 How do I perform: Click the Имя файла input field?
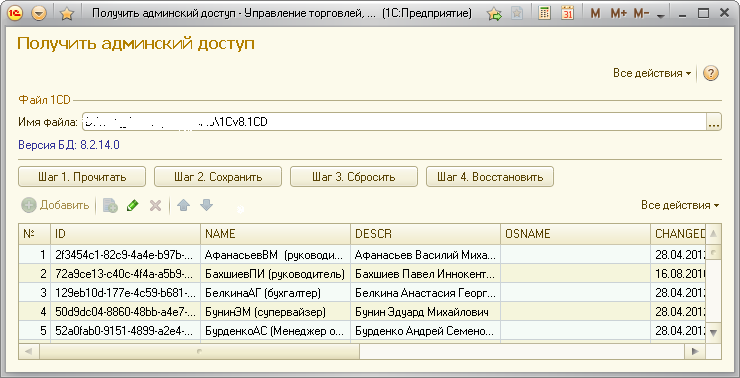pos(394,122)
